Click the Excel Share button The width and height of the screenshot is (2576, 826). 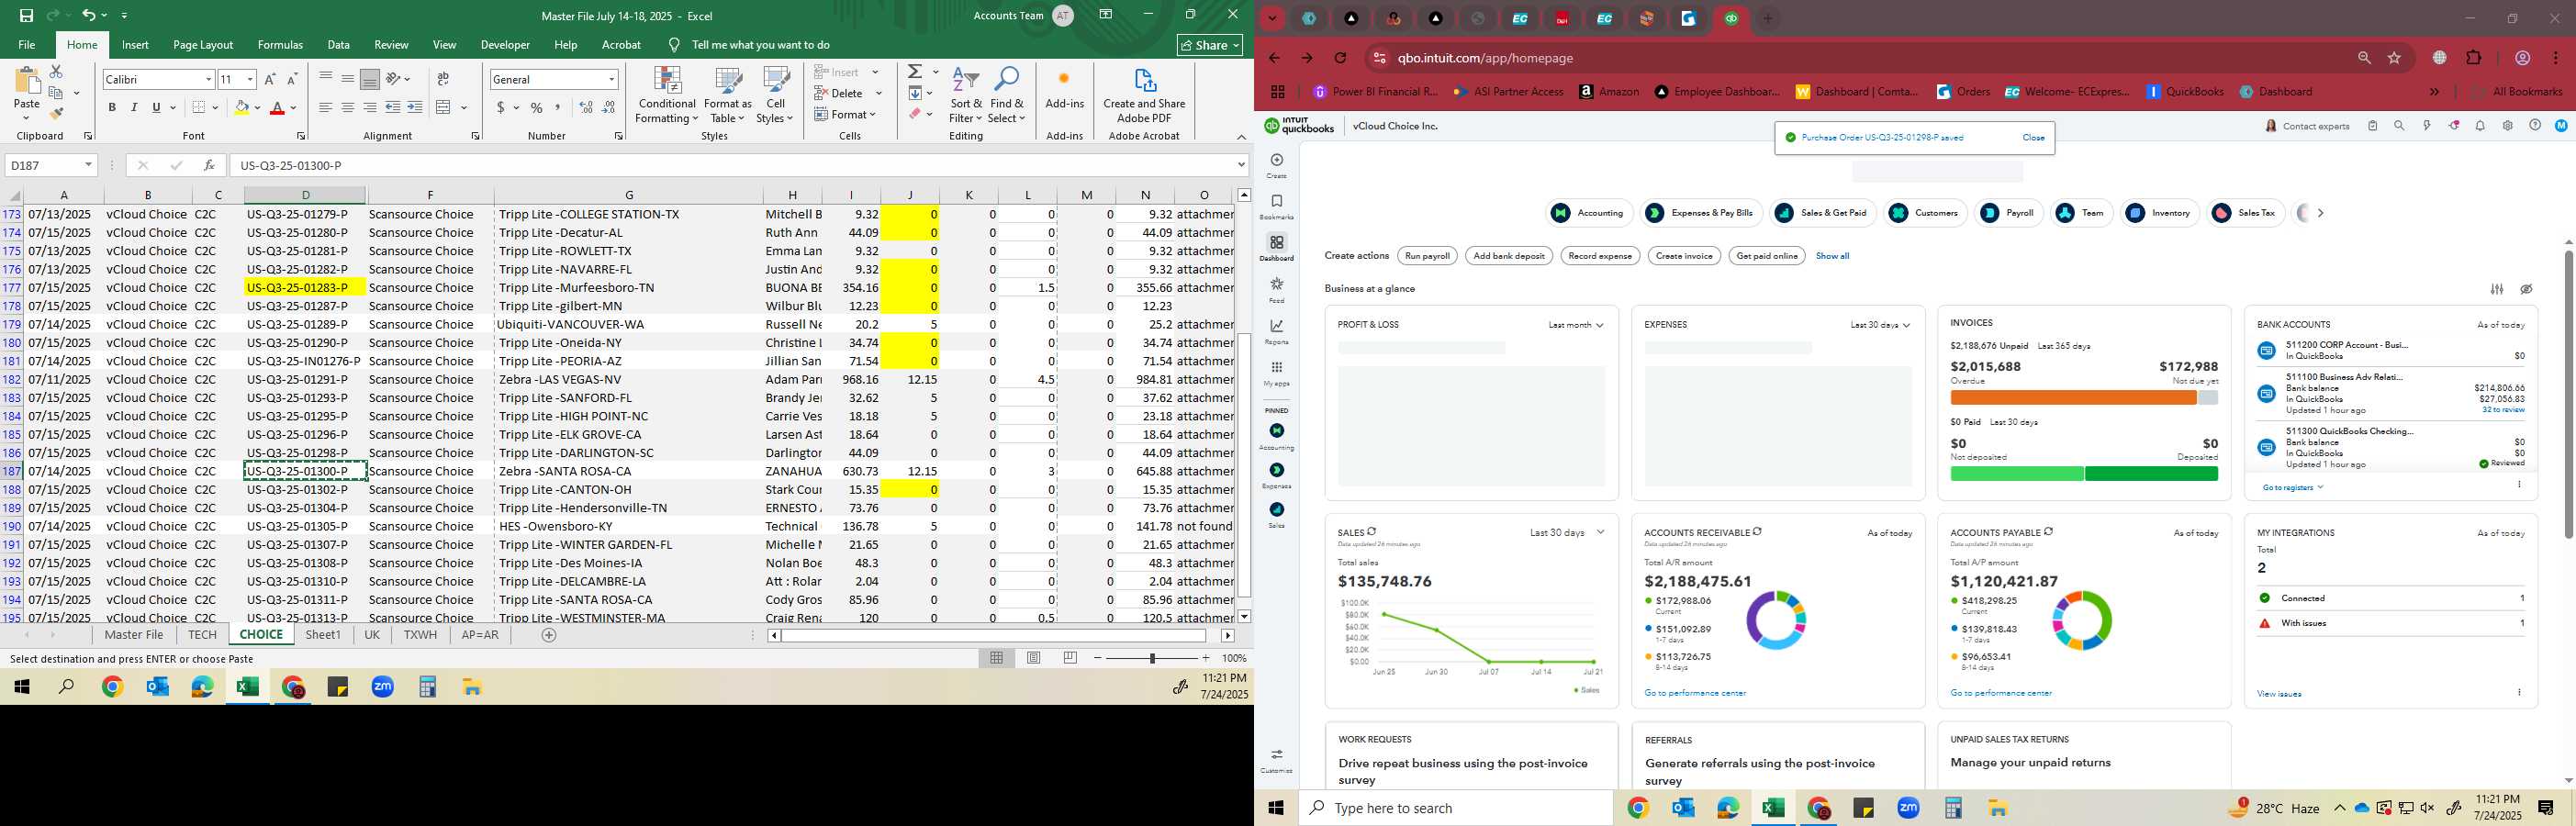(1210, 45)
